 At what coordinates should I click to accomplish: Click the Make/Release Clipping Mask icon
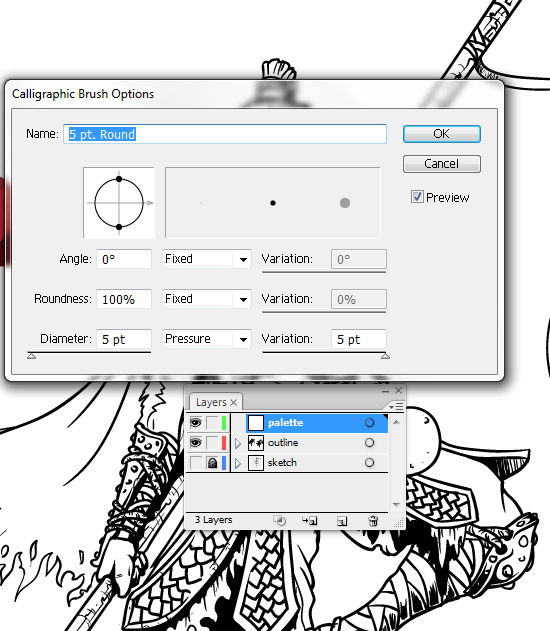[x=280, y=521]
